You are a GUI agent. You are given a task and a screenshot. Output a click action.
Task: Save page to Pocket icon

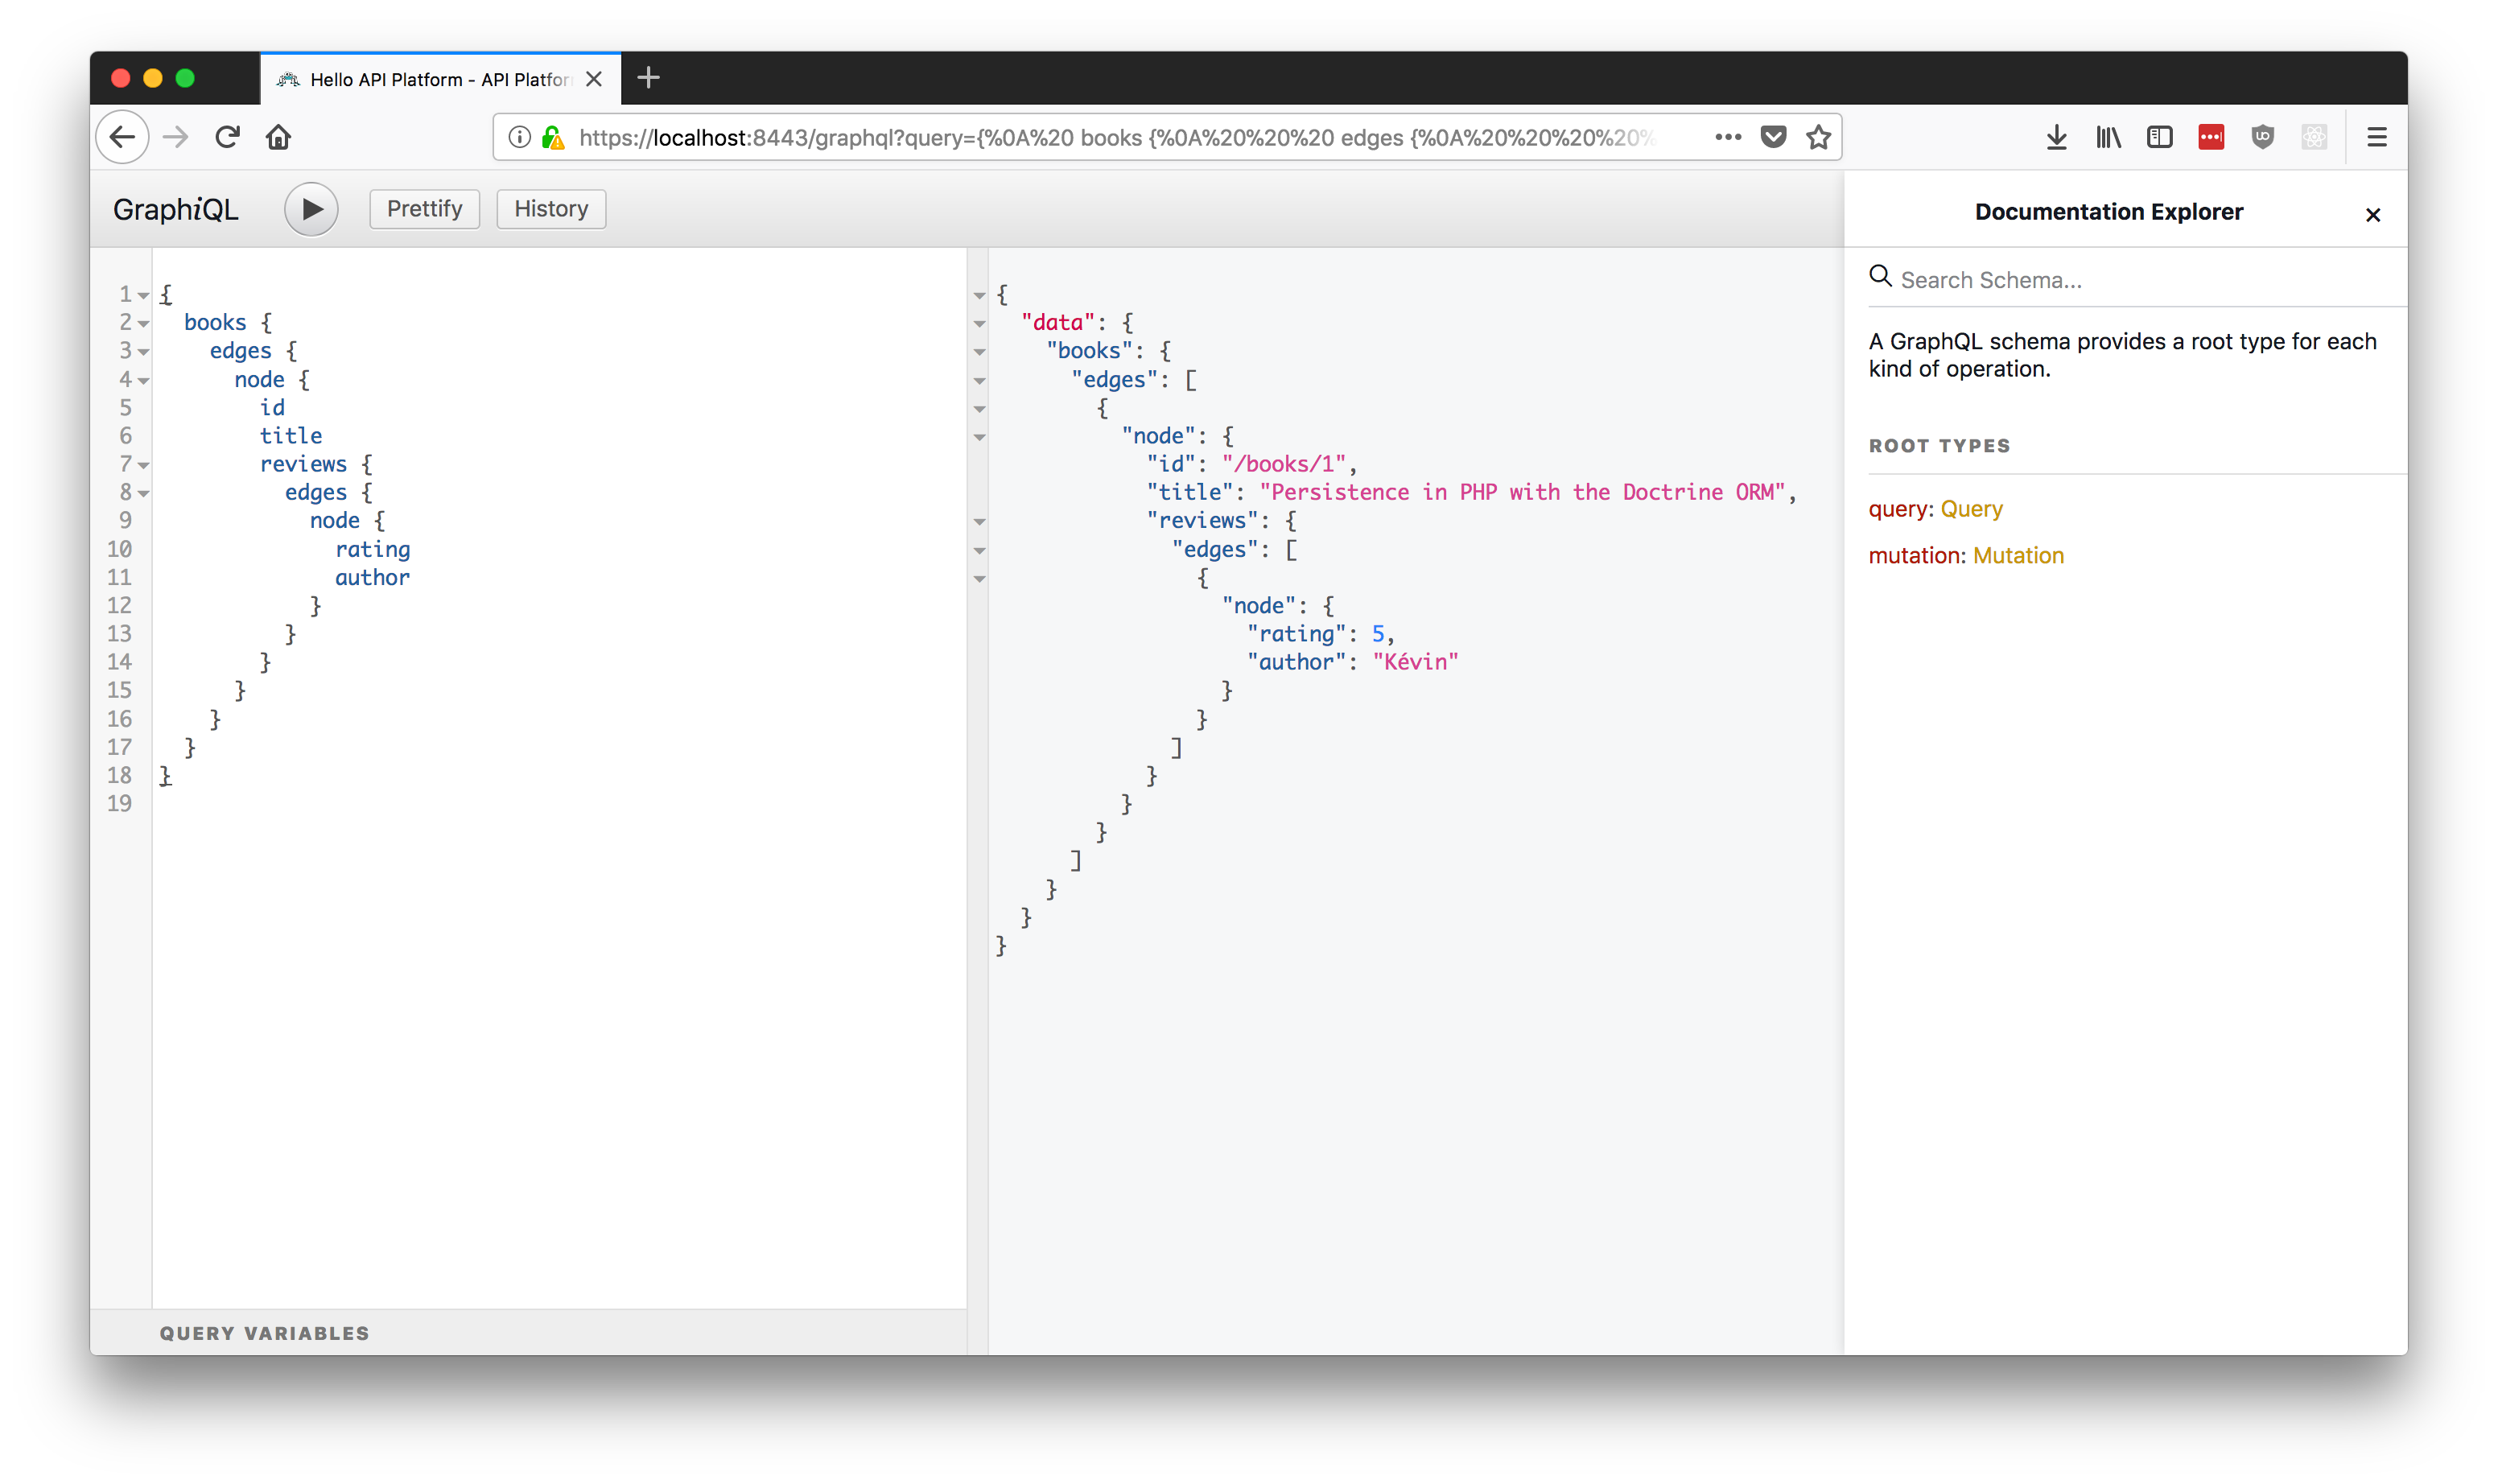[1773, 137]
